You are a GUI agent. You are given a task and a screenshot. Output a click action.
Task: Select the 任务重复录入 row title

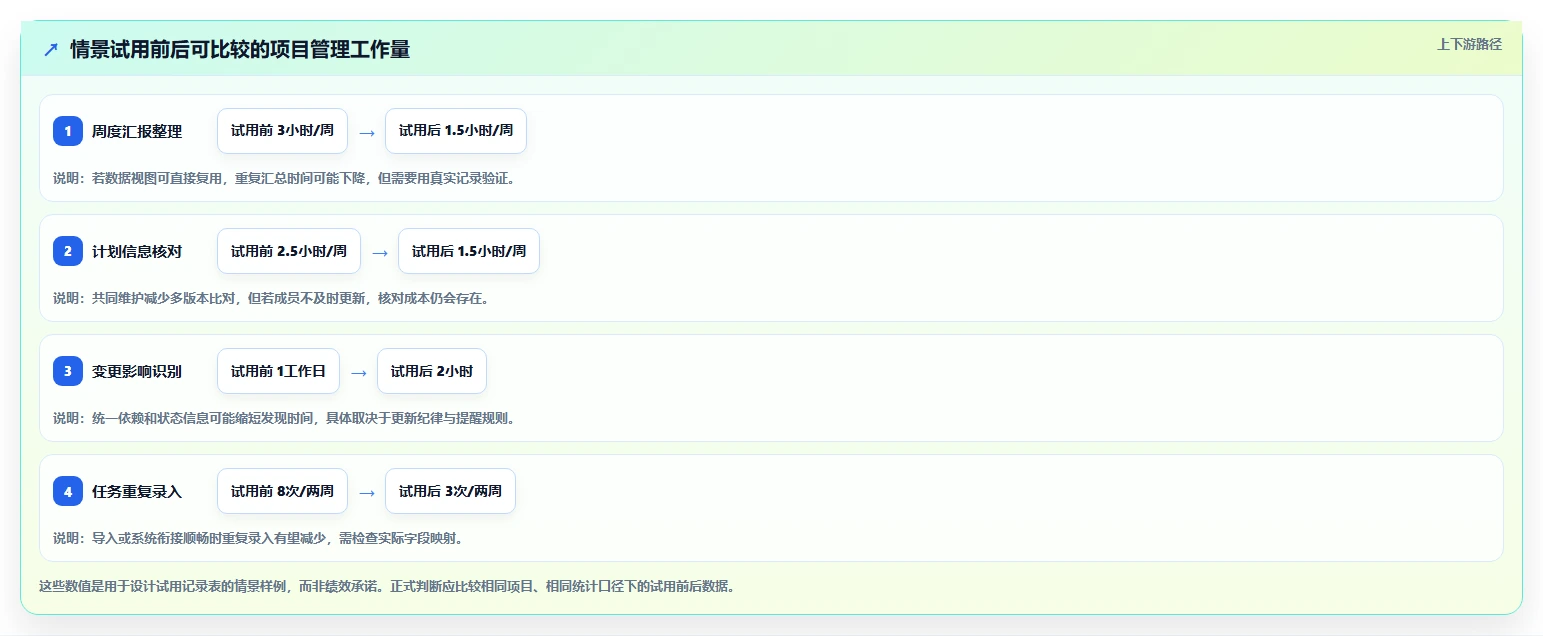coord(137,491)
